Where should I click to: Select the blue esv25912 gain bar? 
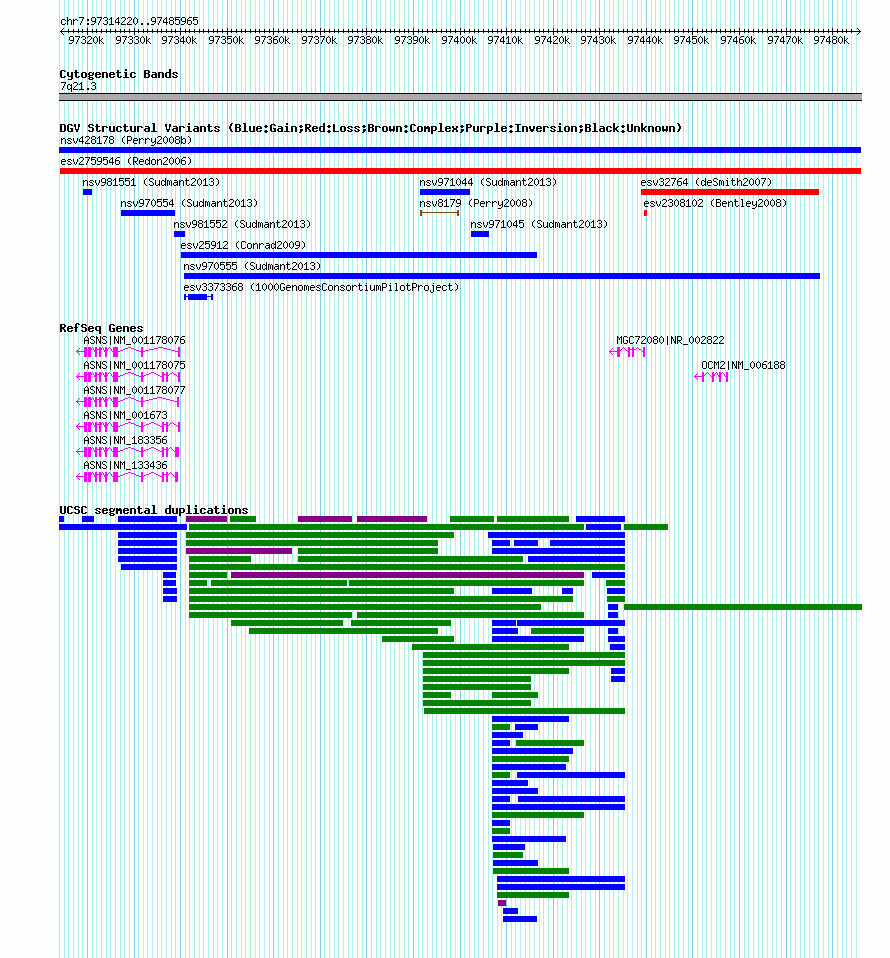tap(359, 255)
